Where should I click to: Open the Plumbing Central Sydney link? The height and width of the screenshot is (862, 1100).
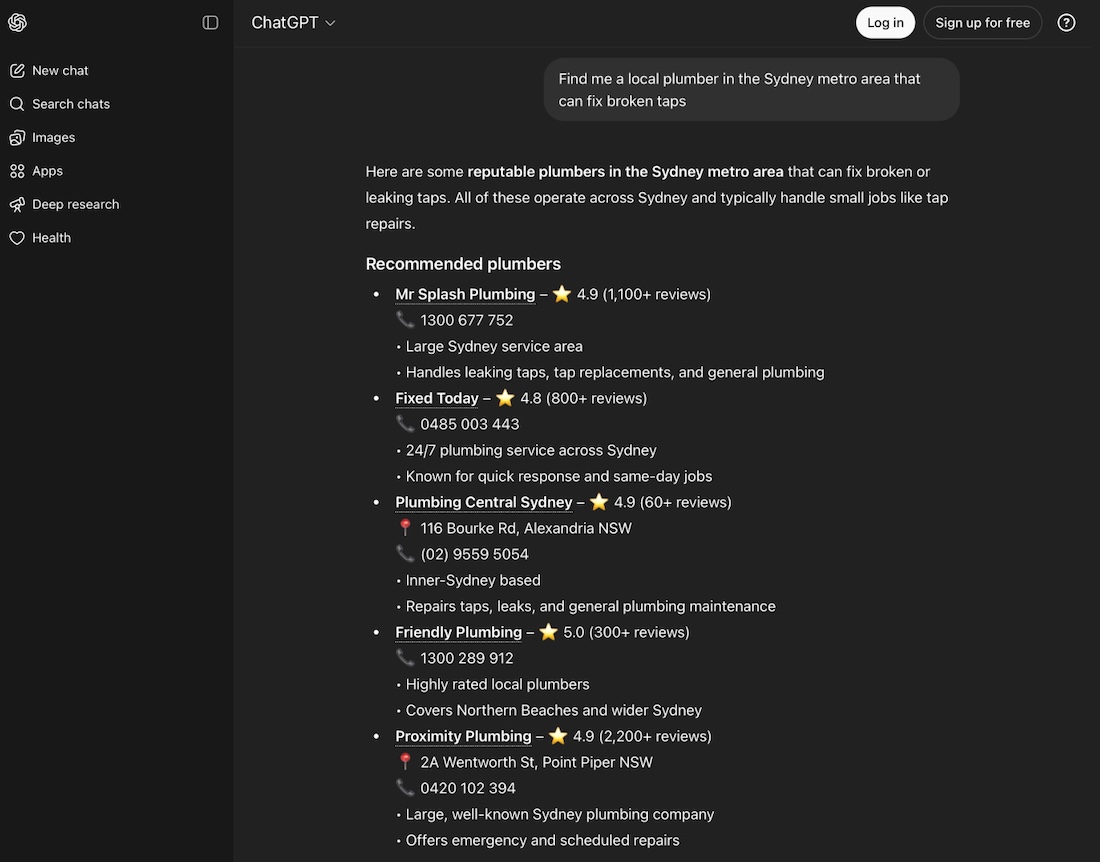point(483,501)
